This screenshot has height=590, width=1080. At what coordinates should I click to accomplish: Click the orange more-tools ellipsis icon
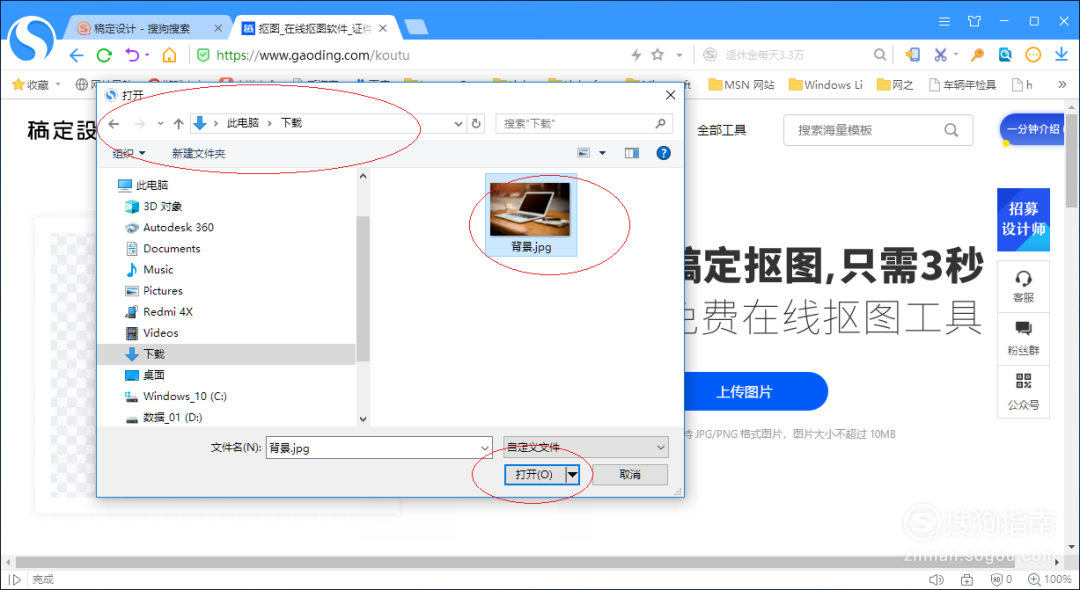click(1032, 54)
